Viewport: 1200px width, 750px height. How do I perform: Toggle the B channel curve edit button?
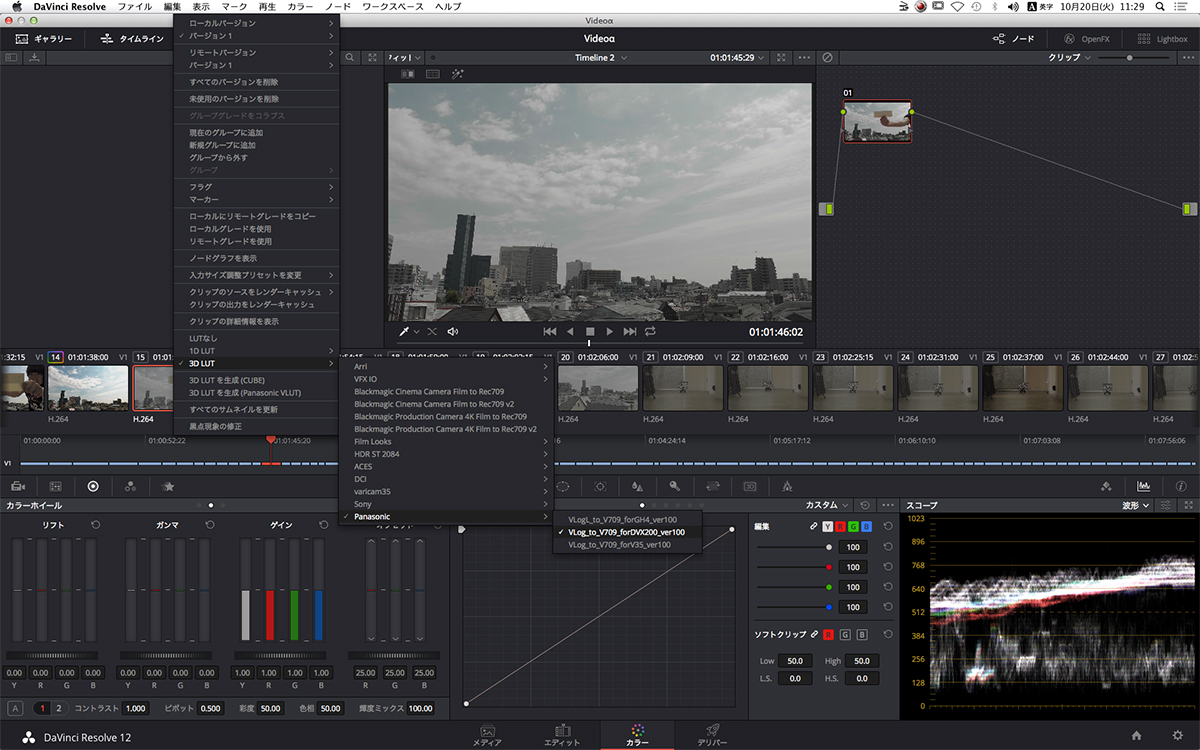pyautogui.click(x=866, y=526)
